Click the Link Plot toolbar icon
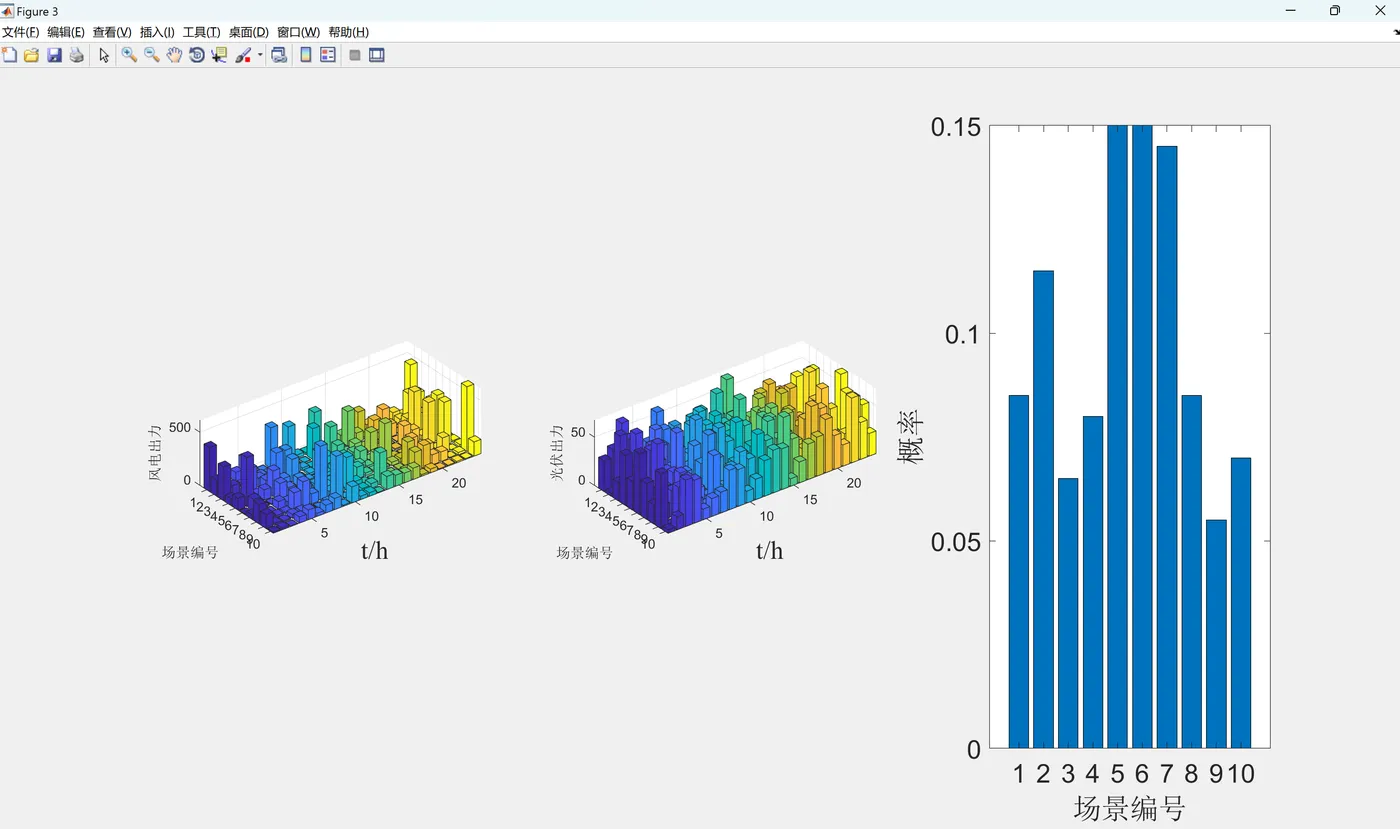The width and height of the screenshot is (1400, 829). pos(279,55)
